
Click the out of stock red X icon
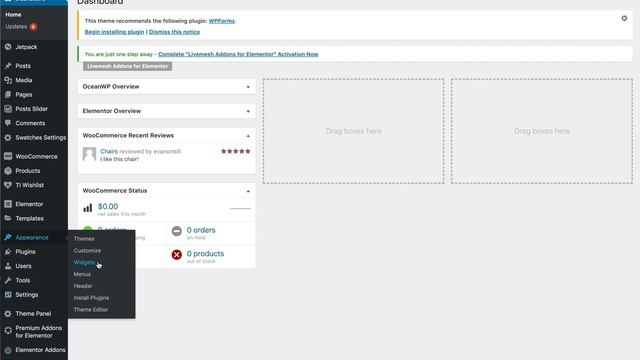click(177, 255)
